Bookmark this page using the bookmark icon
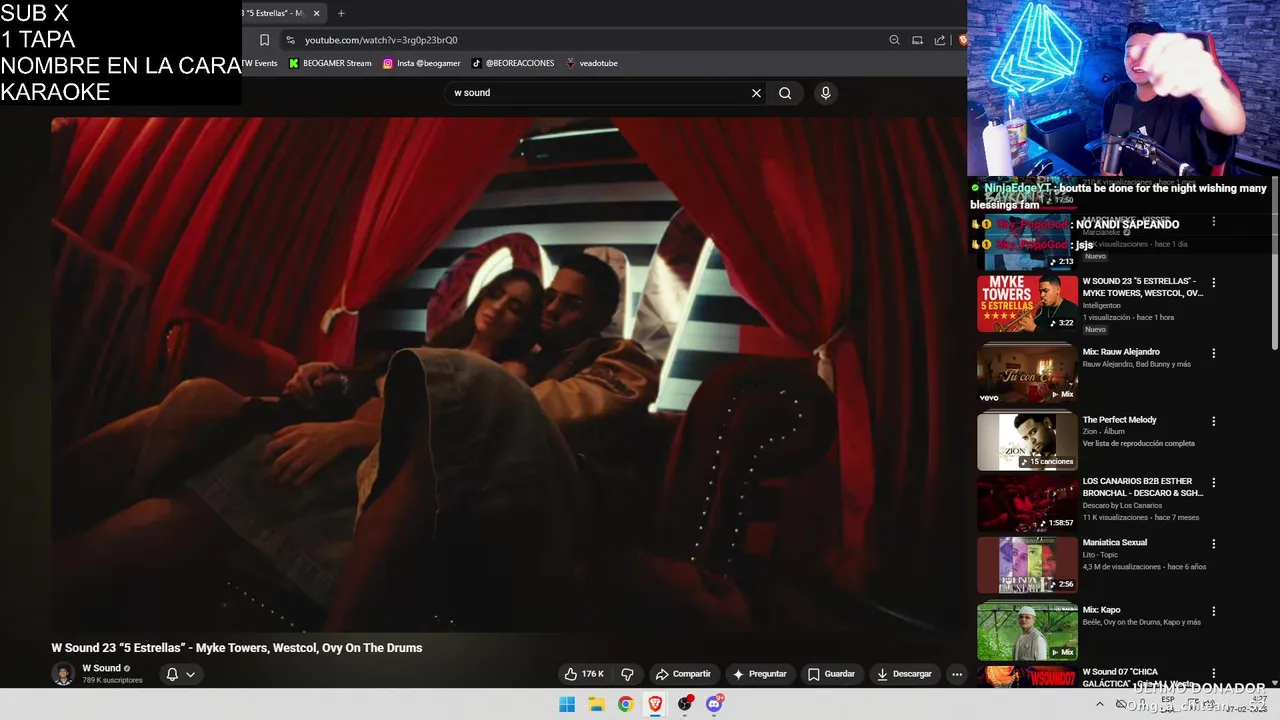Image resolution: width=1280 pixels, height=720 pixels. click(x=264, y=40)
